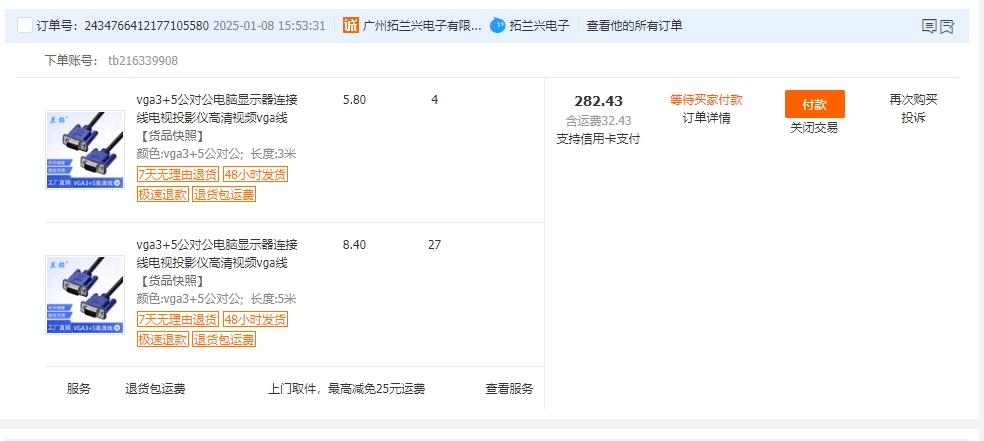The width and height of the screenshot is (984, 441).
Task: Click 7天无理由退货 tag on 5米 item
Action: coord(178,319)
